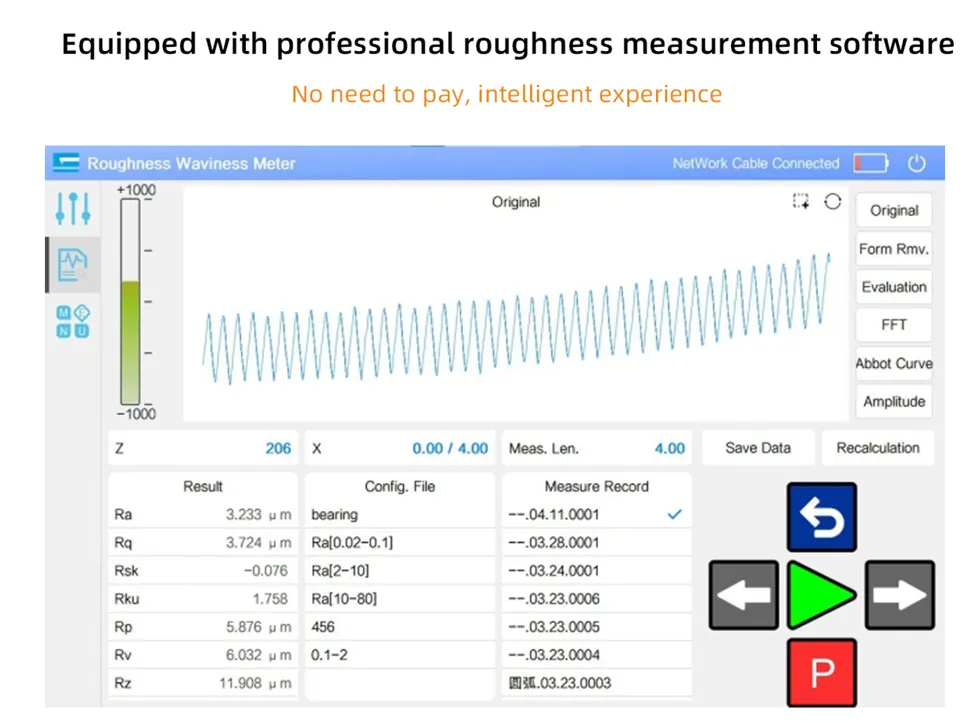
Task: Click the Rv result row 6.032 µm
Action: click(x=203, y=655)
